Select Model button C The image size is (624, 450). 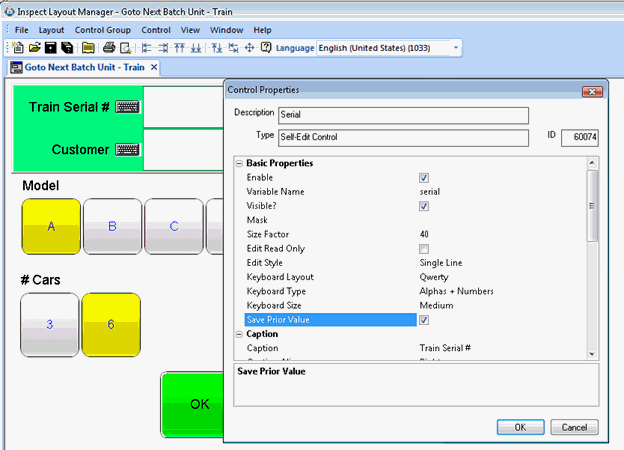174,226
